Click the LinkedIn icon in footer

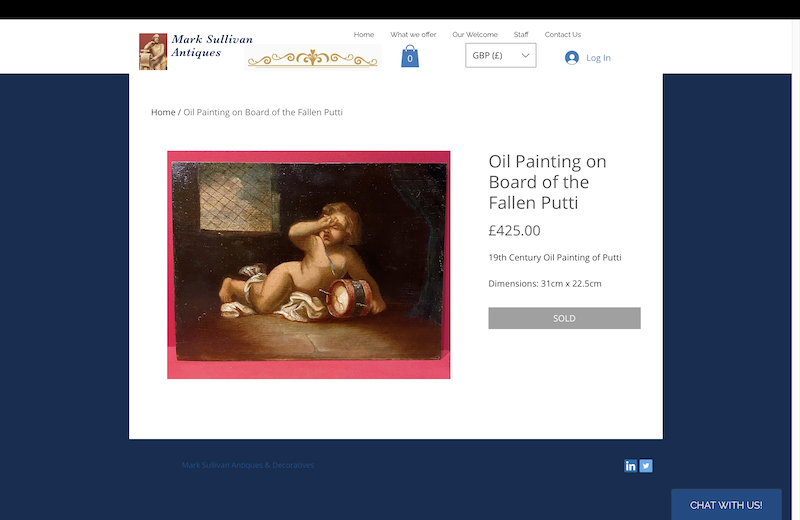(631, 465)
